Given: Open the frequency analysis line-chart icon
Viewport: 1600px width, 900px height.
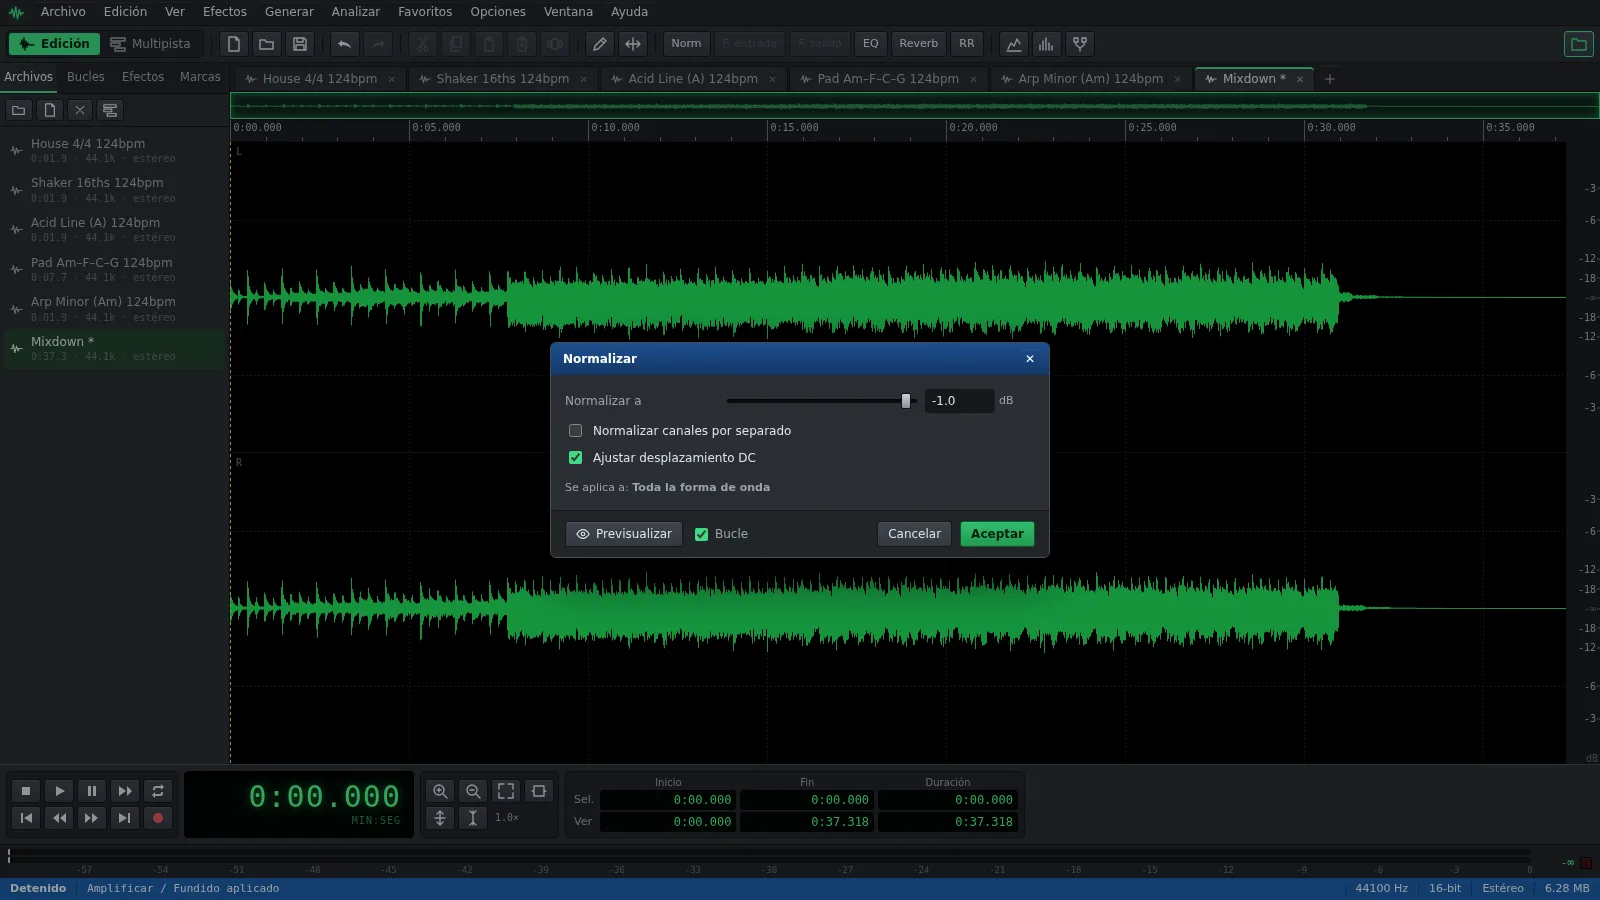Looking at the screenshot, I should tap(1014, 44).
